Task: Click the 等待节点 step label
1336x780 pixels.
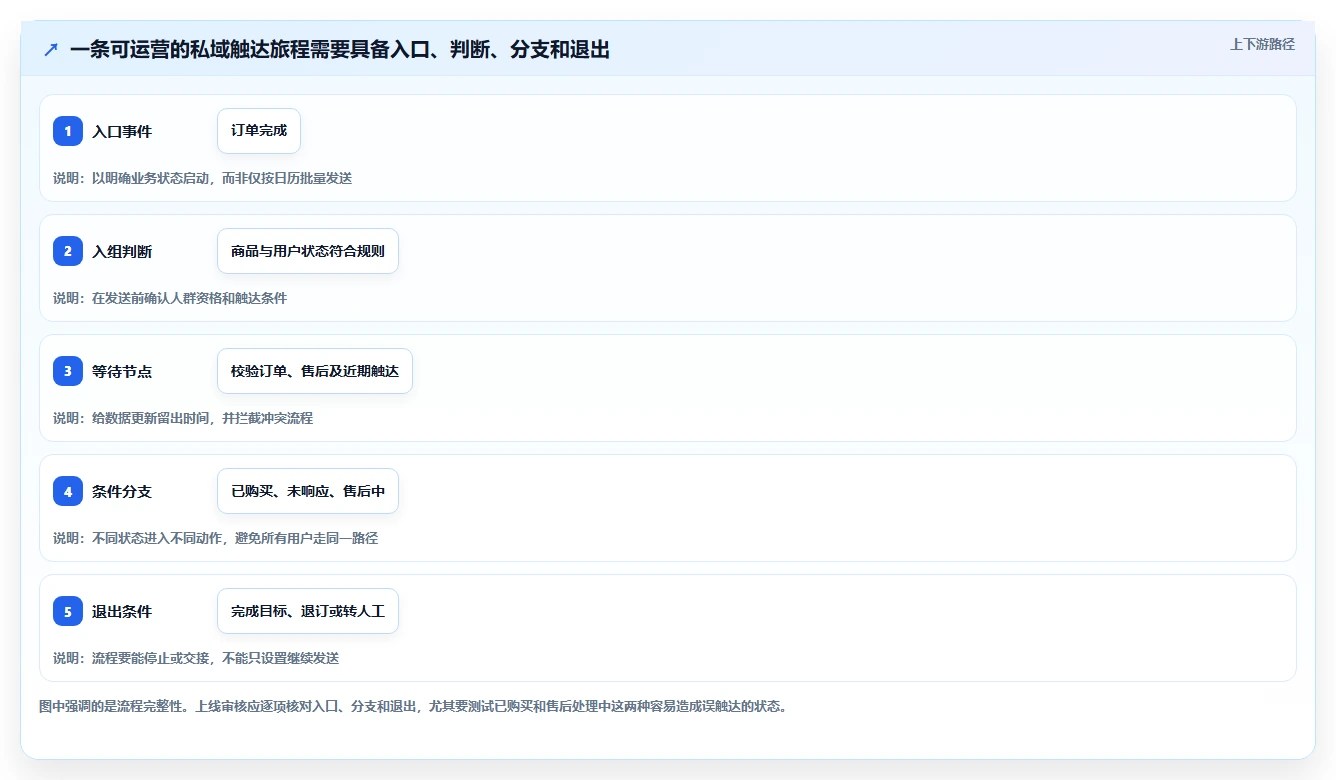Action: pos(122,372)
